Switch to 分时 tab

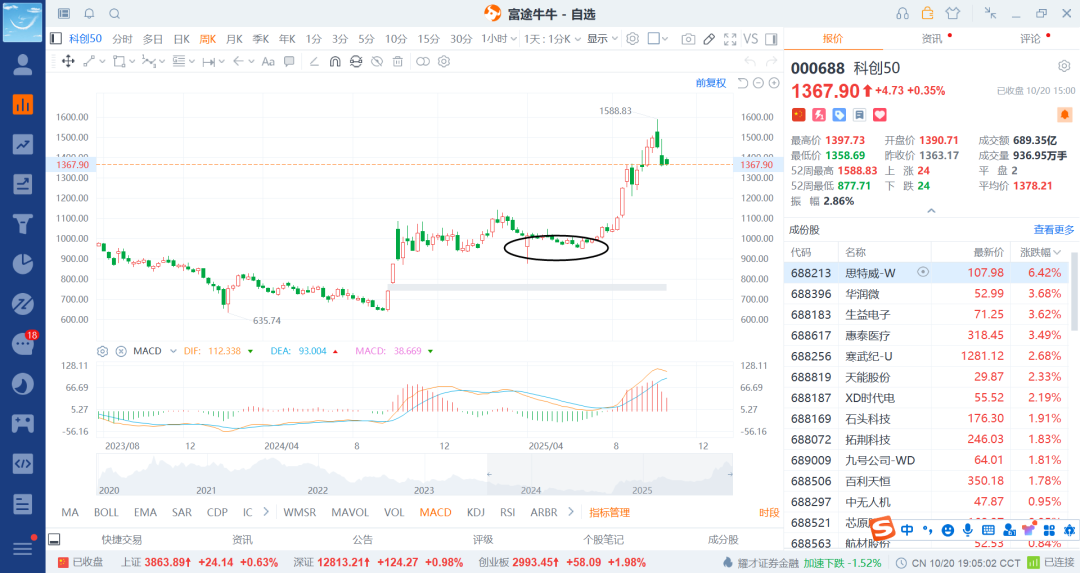click(122, 39)
